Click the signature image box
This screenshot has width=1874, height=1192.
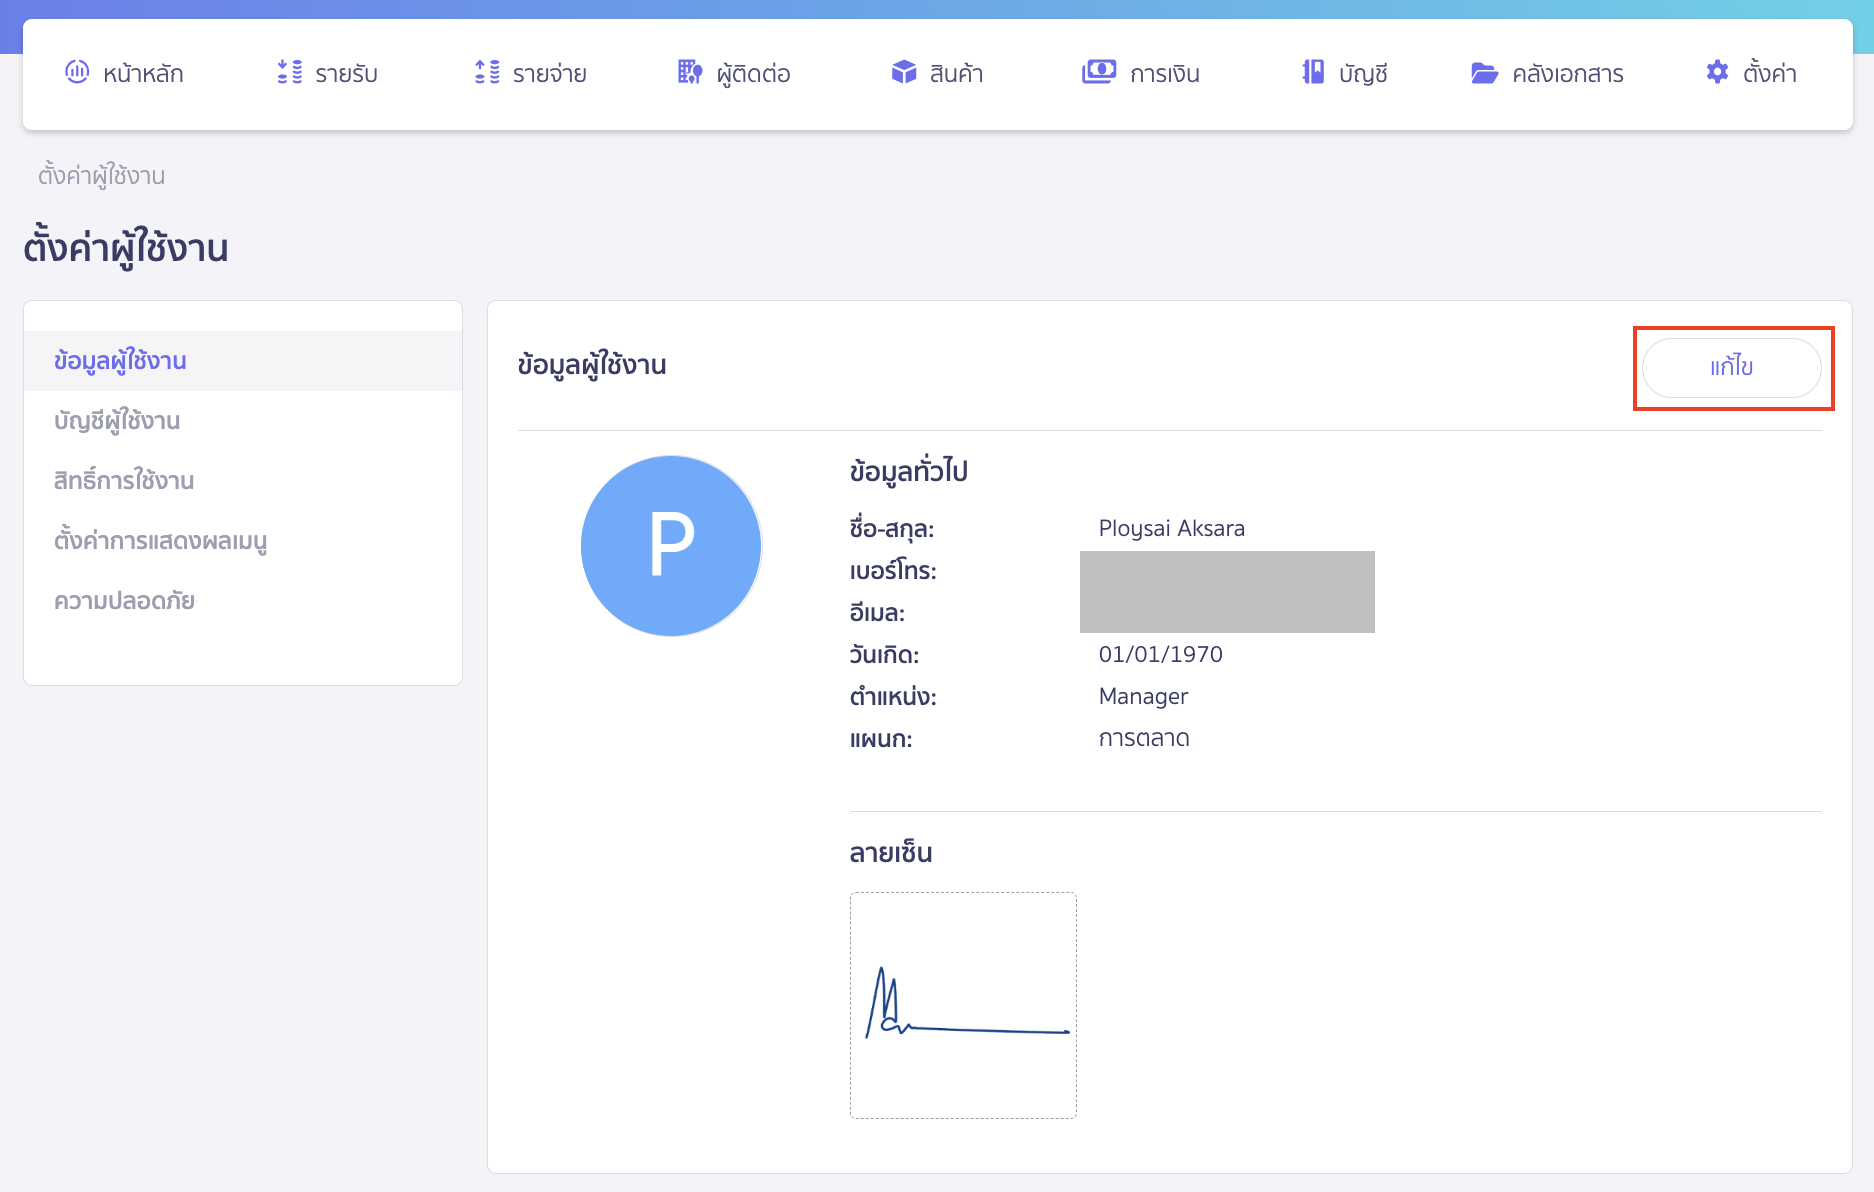pyautogui.click(x=963, y=1005)
